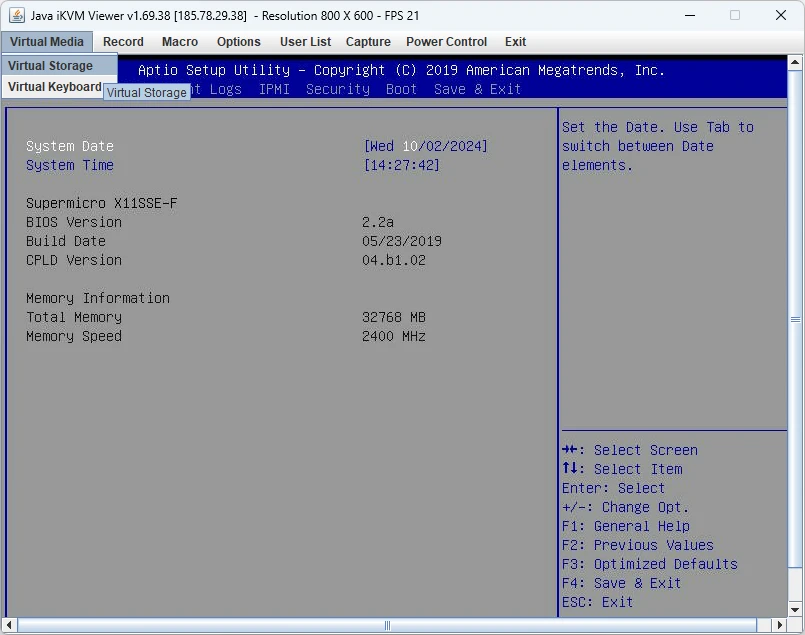Click the horizontal scrollbar at the bottom

388,626
